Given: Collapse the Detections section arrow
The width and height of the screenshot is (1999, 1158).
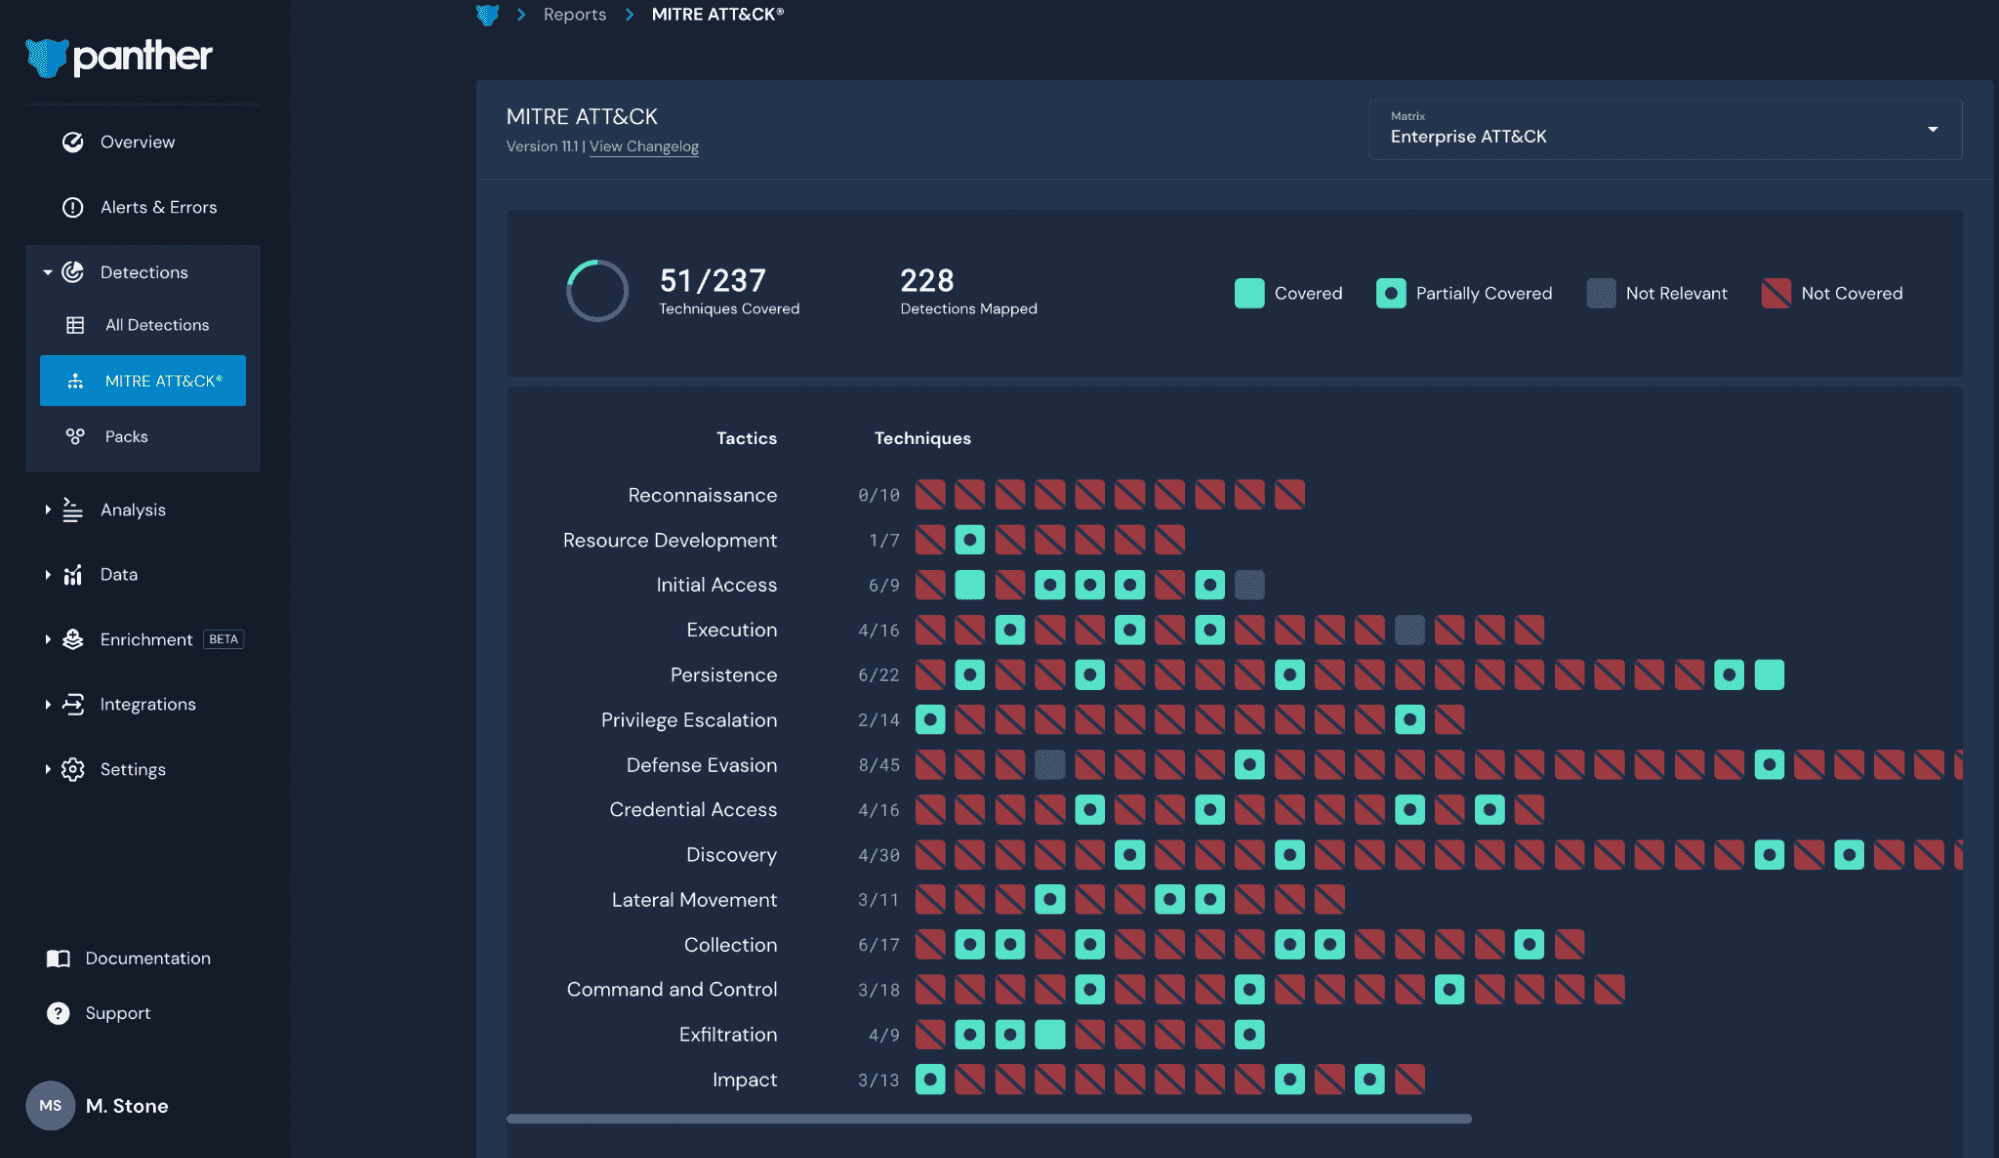Looking at the screenshot, I should (x=47, y=272).
